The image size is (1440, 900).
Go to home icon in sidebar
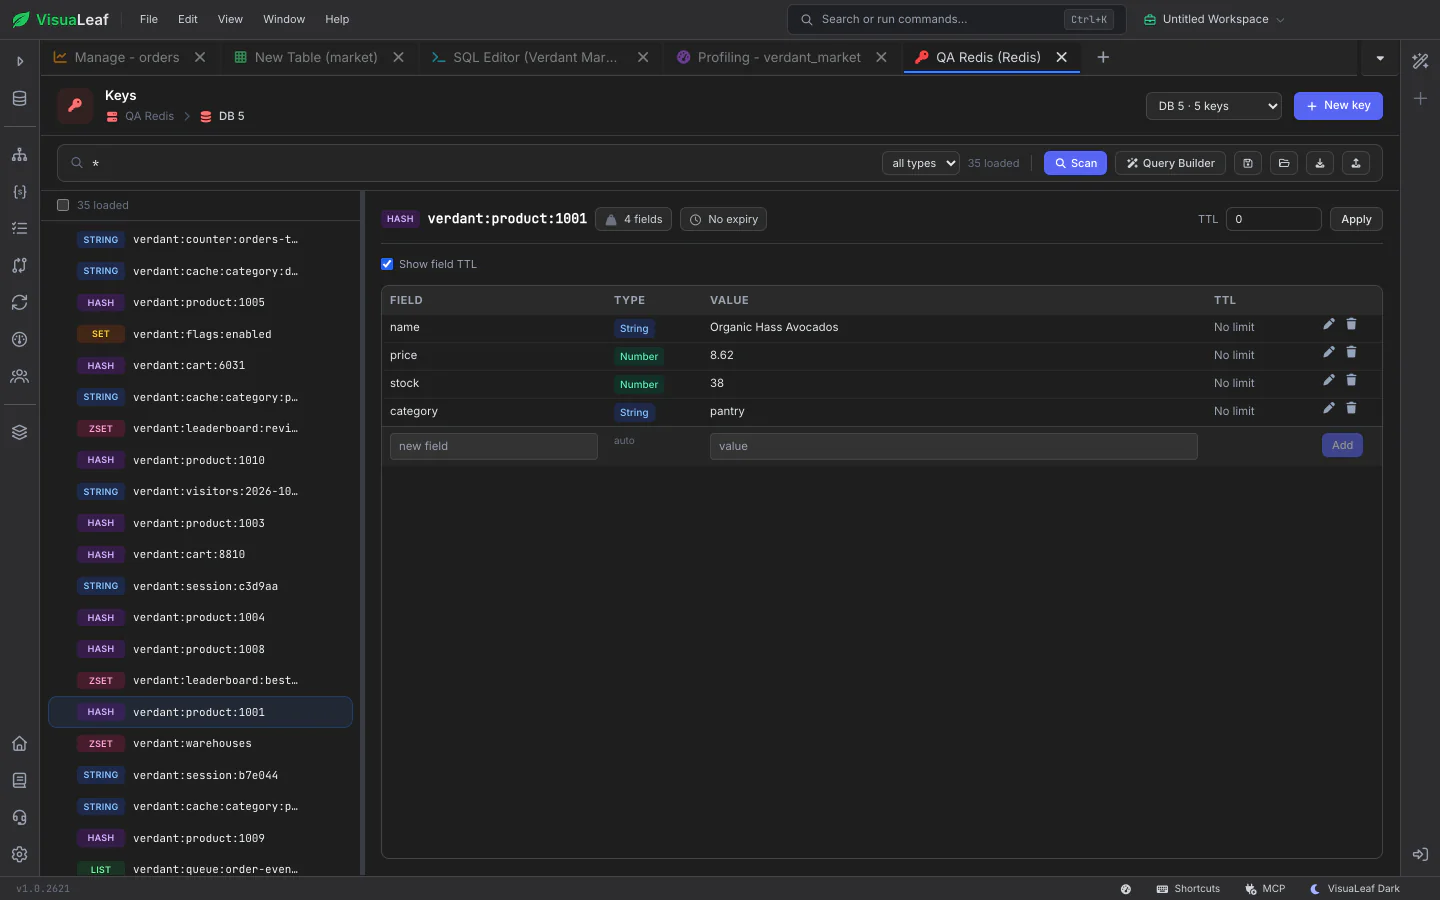19,744
